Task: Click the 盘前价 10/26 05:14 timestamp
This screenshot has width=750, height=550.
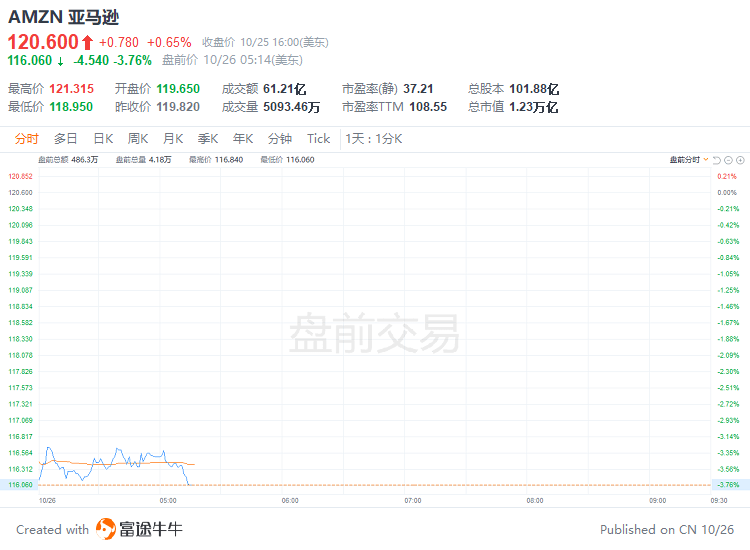Action: pos(232,60)
